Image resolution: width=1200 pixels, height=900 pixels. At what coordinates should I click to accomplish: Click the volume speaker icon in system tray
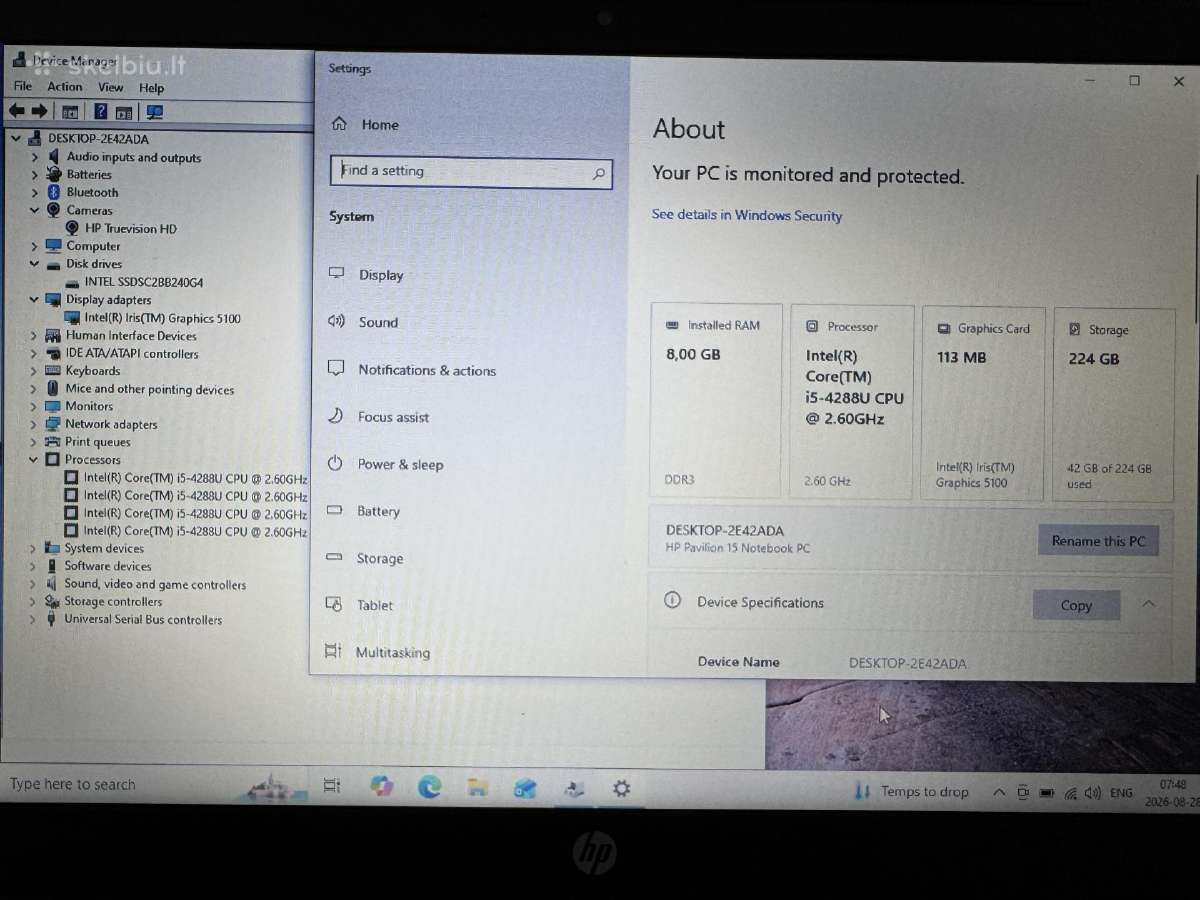click(x=1093, y=793)
